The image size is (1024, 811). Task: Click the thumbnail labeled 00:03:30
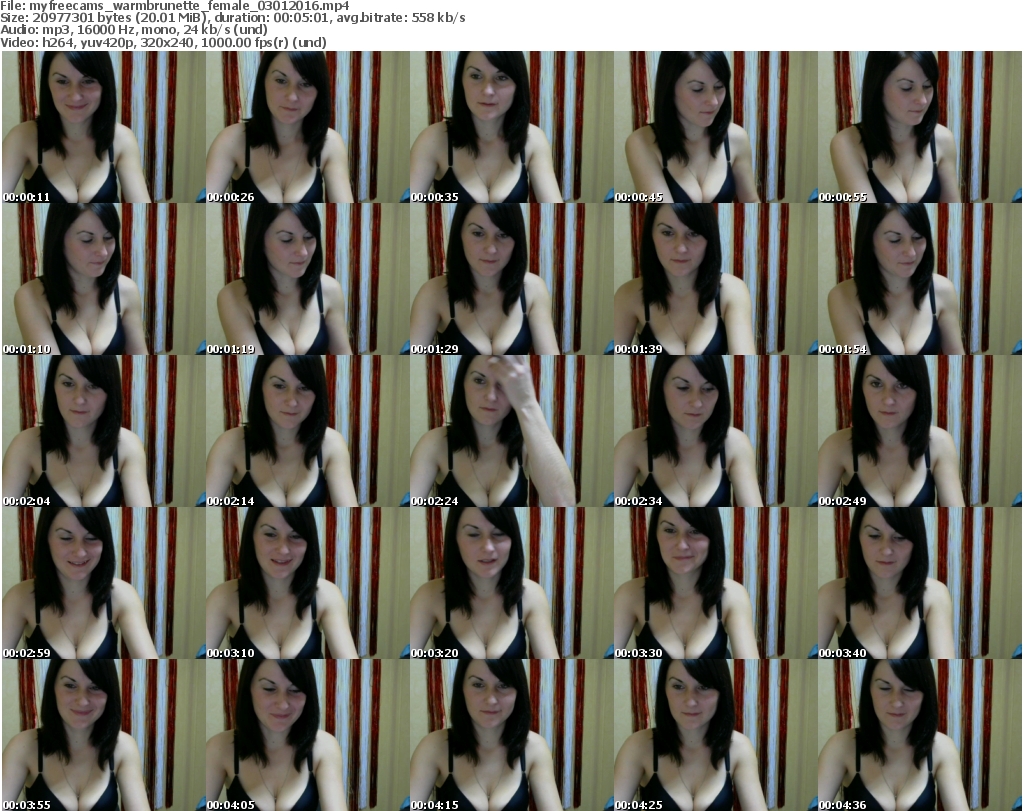[716, 583]
